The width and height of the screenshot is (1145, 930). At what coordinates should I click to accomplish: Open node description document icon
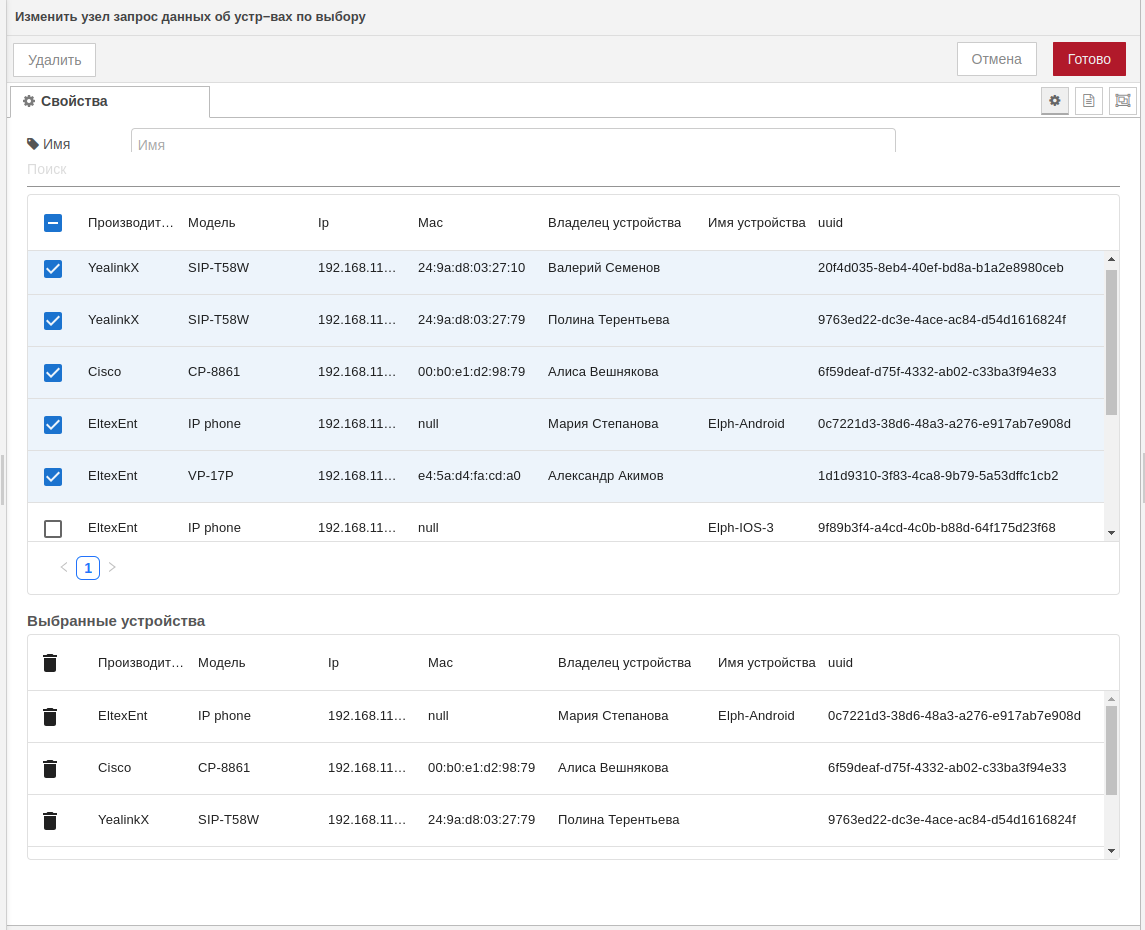[x=1088, y=101]
